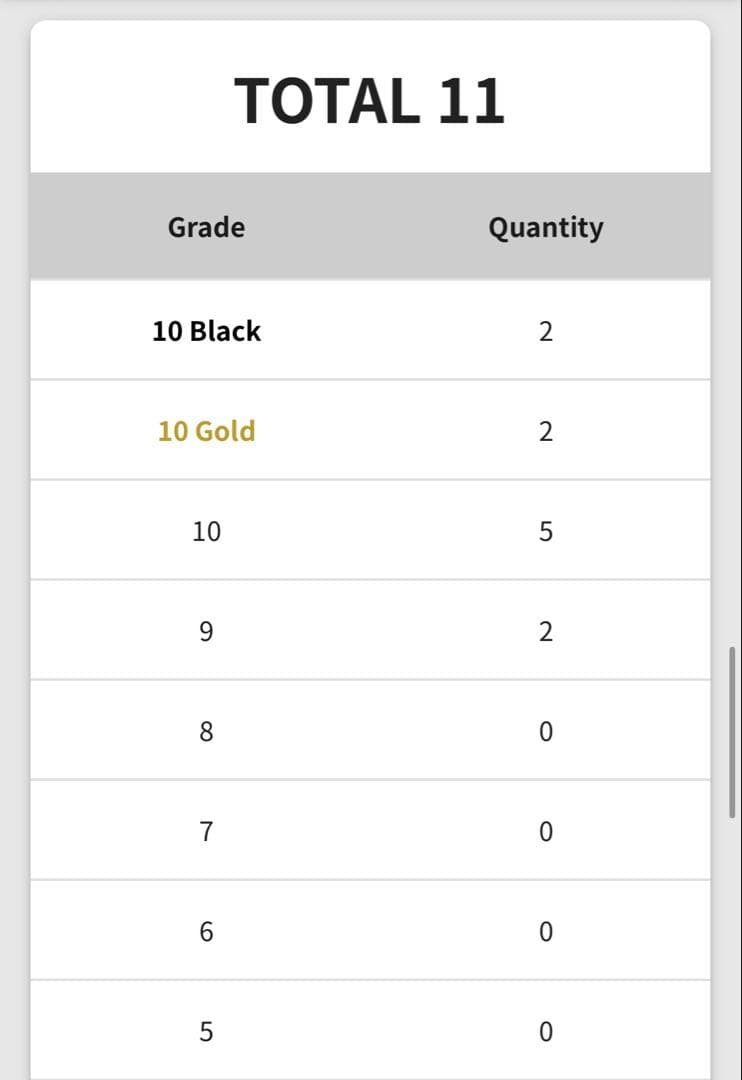742x1080 pixels.
Task: Click the Quantity column header
Action: [x=545, y=228]
